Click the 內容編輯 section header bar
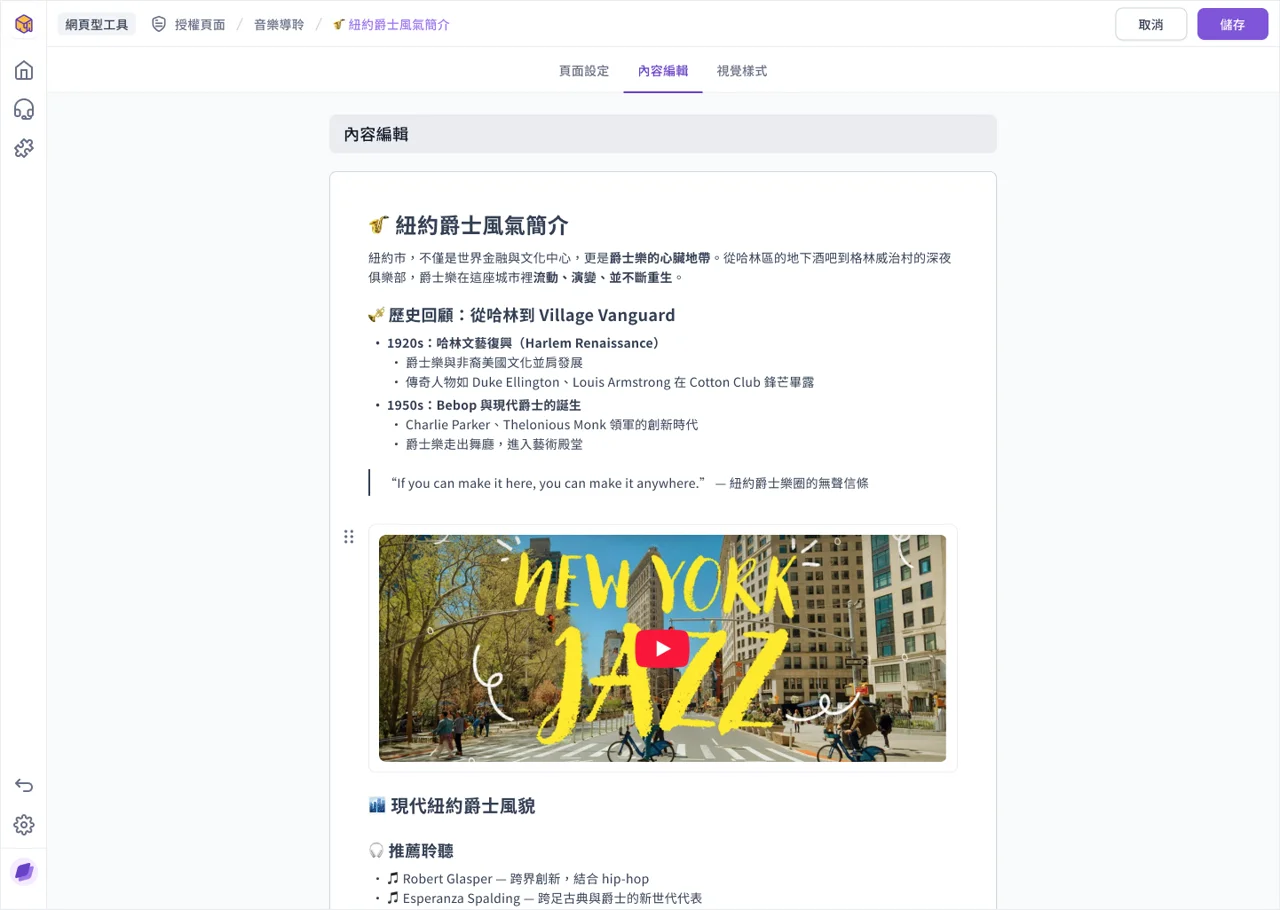The image size is (1280, 910). tap(663, 134)
